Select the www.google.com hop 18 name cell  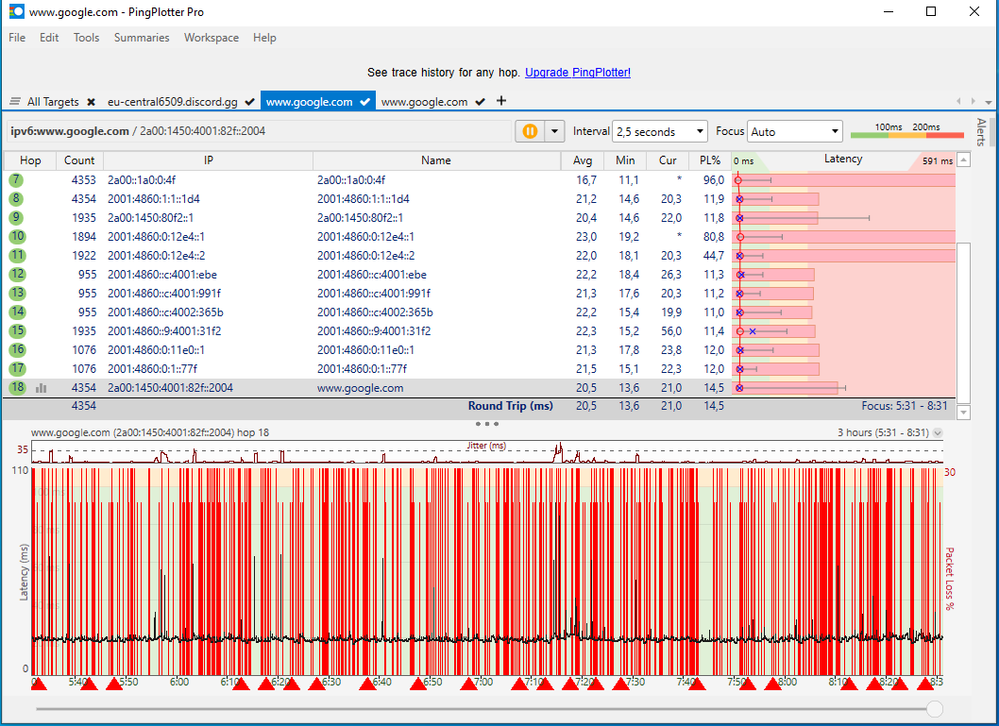tap(360, 388)
